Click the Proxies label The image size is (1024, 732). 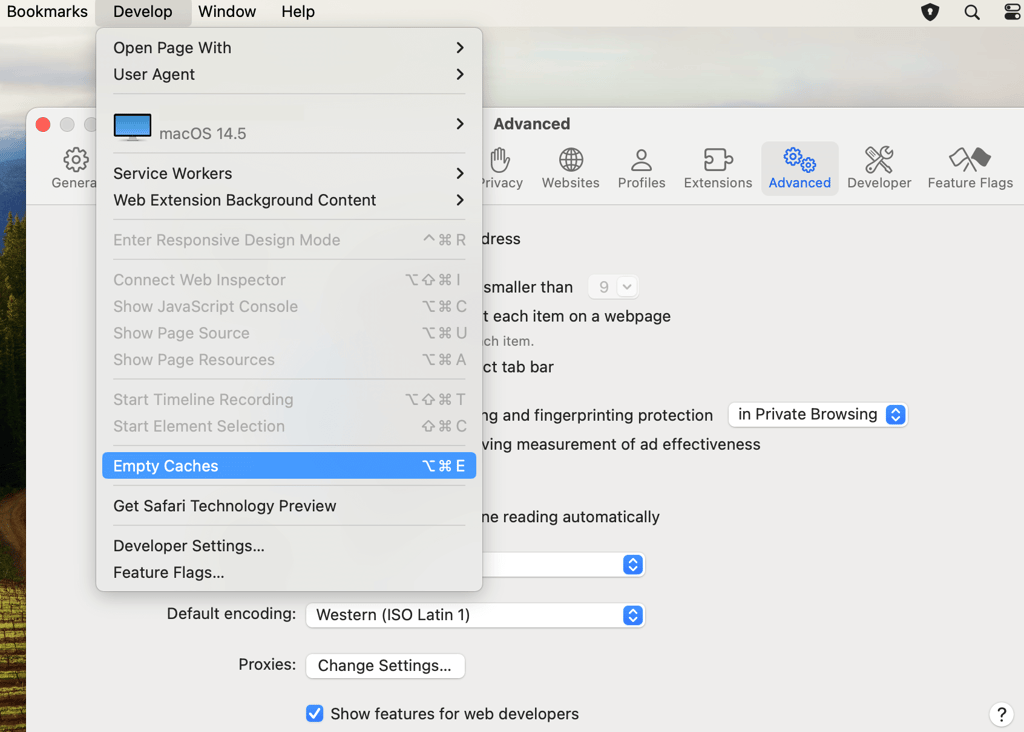266,665
